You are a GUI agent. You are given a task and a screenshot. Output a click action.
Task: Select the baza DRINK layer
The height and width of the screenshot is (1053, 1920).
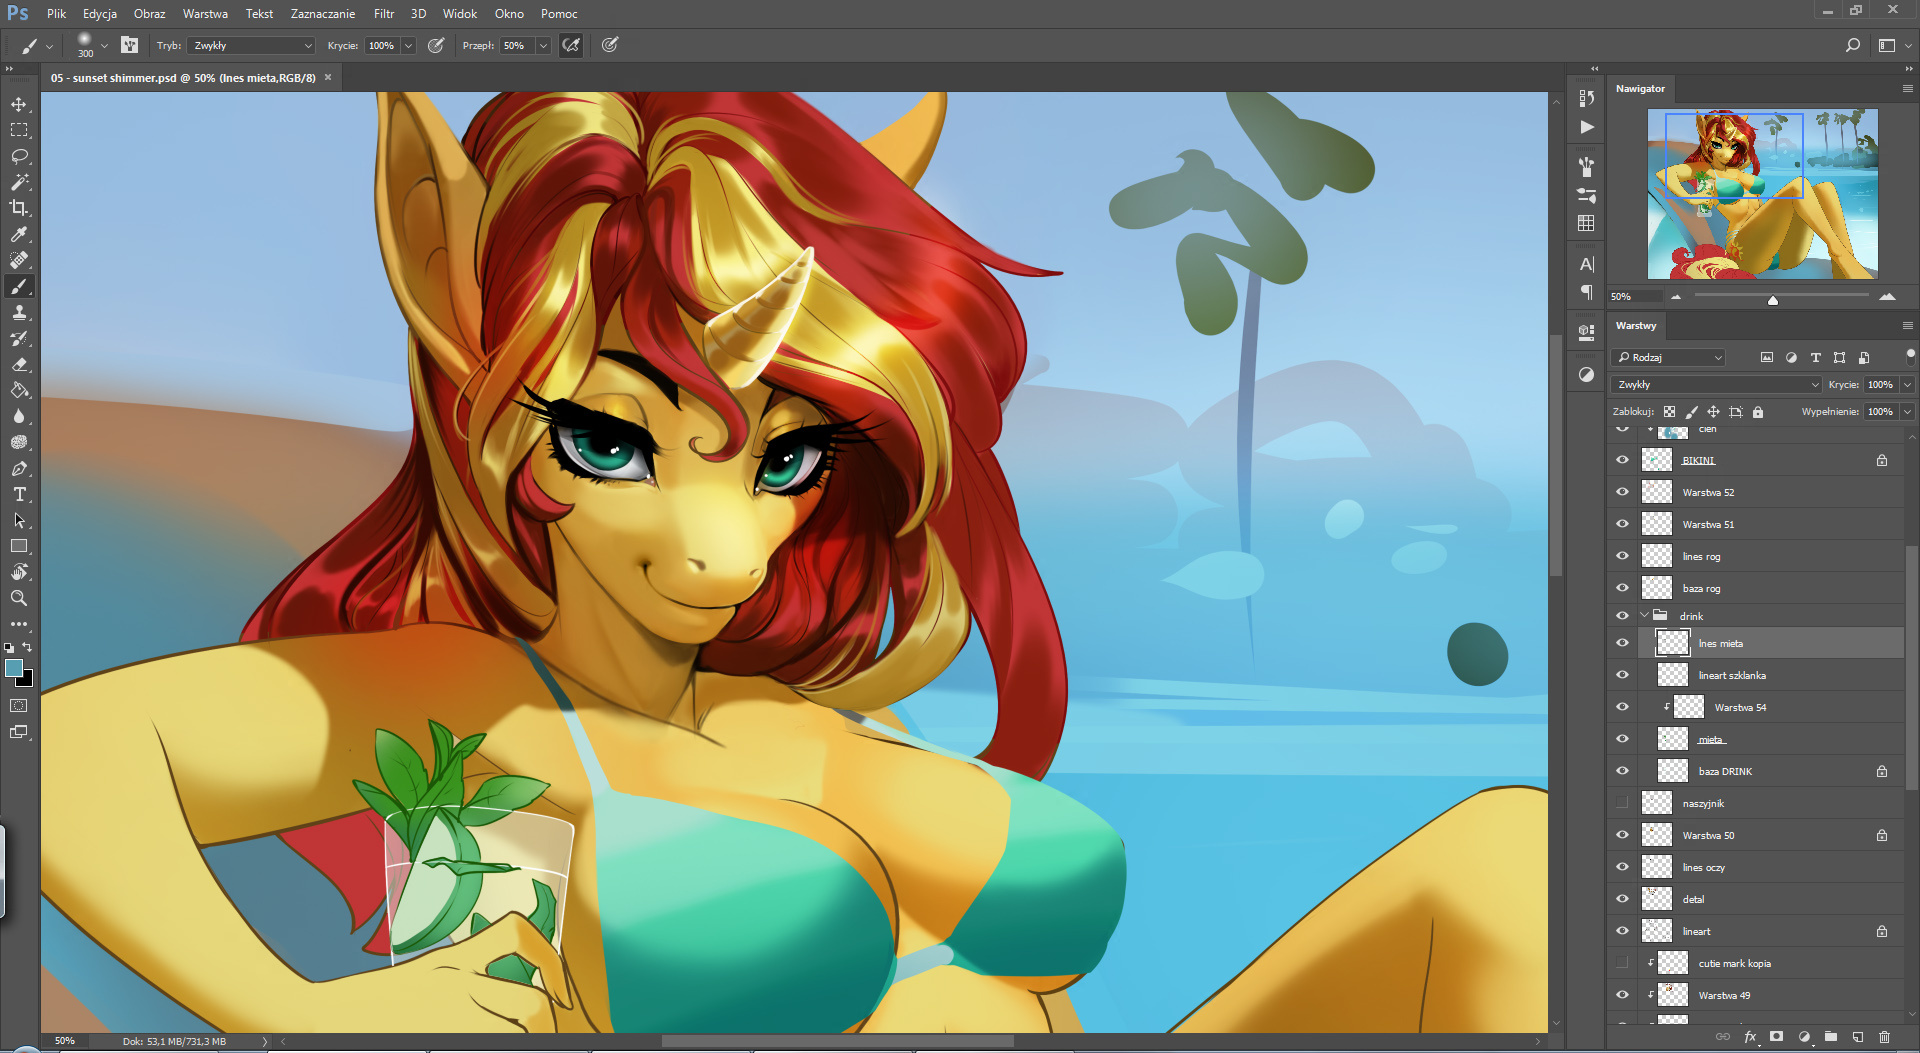1770,771
